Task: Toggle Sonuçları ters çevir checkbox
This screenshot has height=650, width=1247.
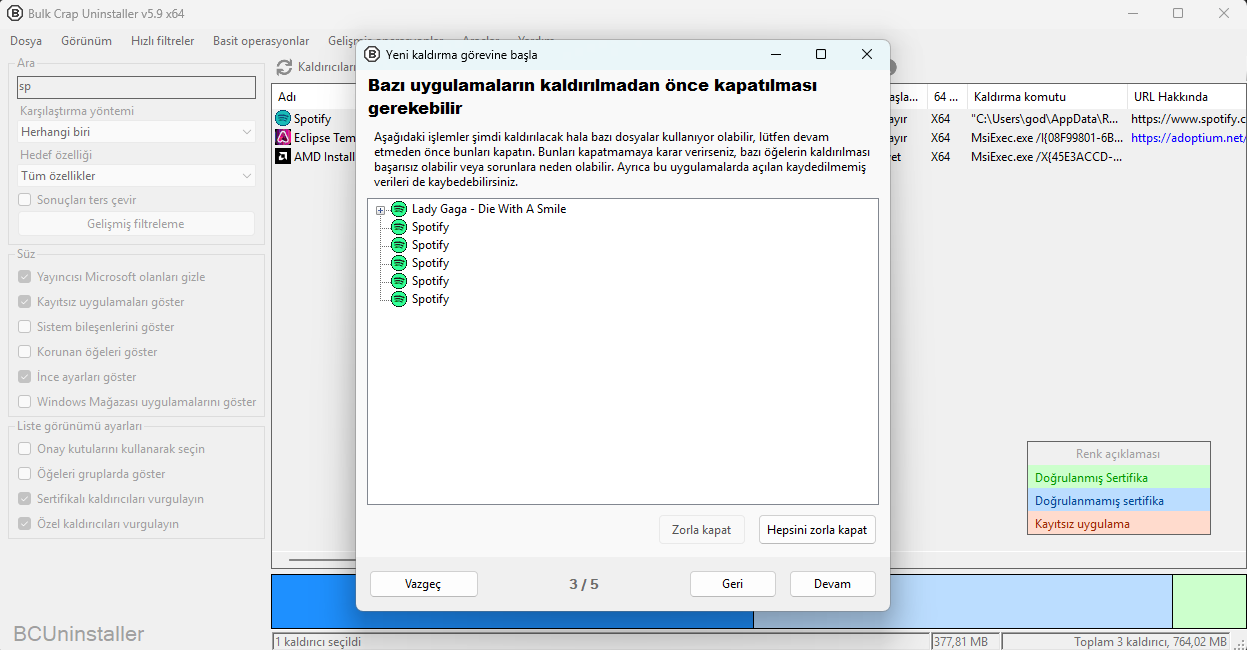Action: (x=26, y=200)
